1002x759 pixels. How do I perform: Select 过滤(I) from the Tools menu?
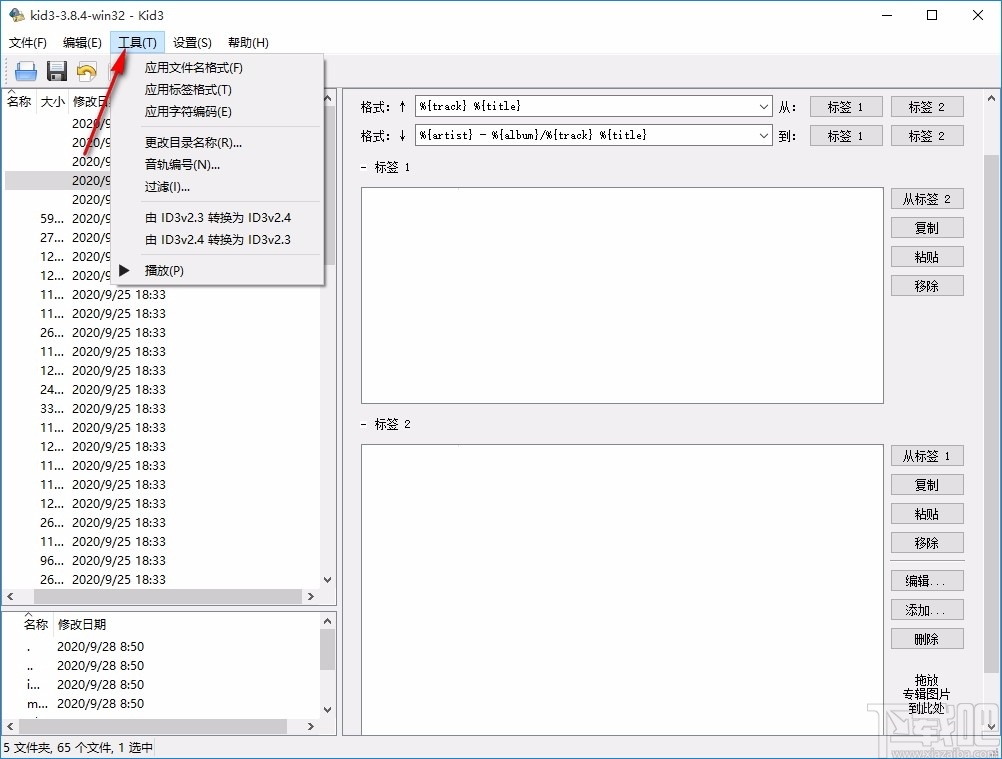166,186
